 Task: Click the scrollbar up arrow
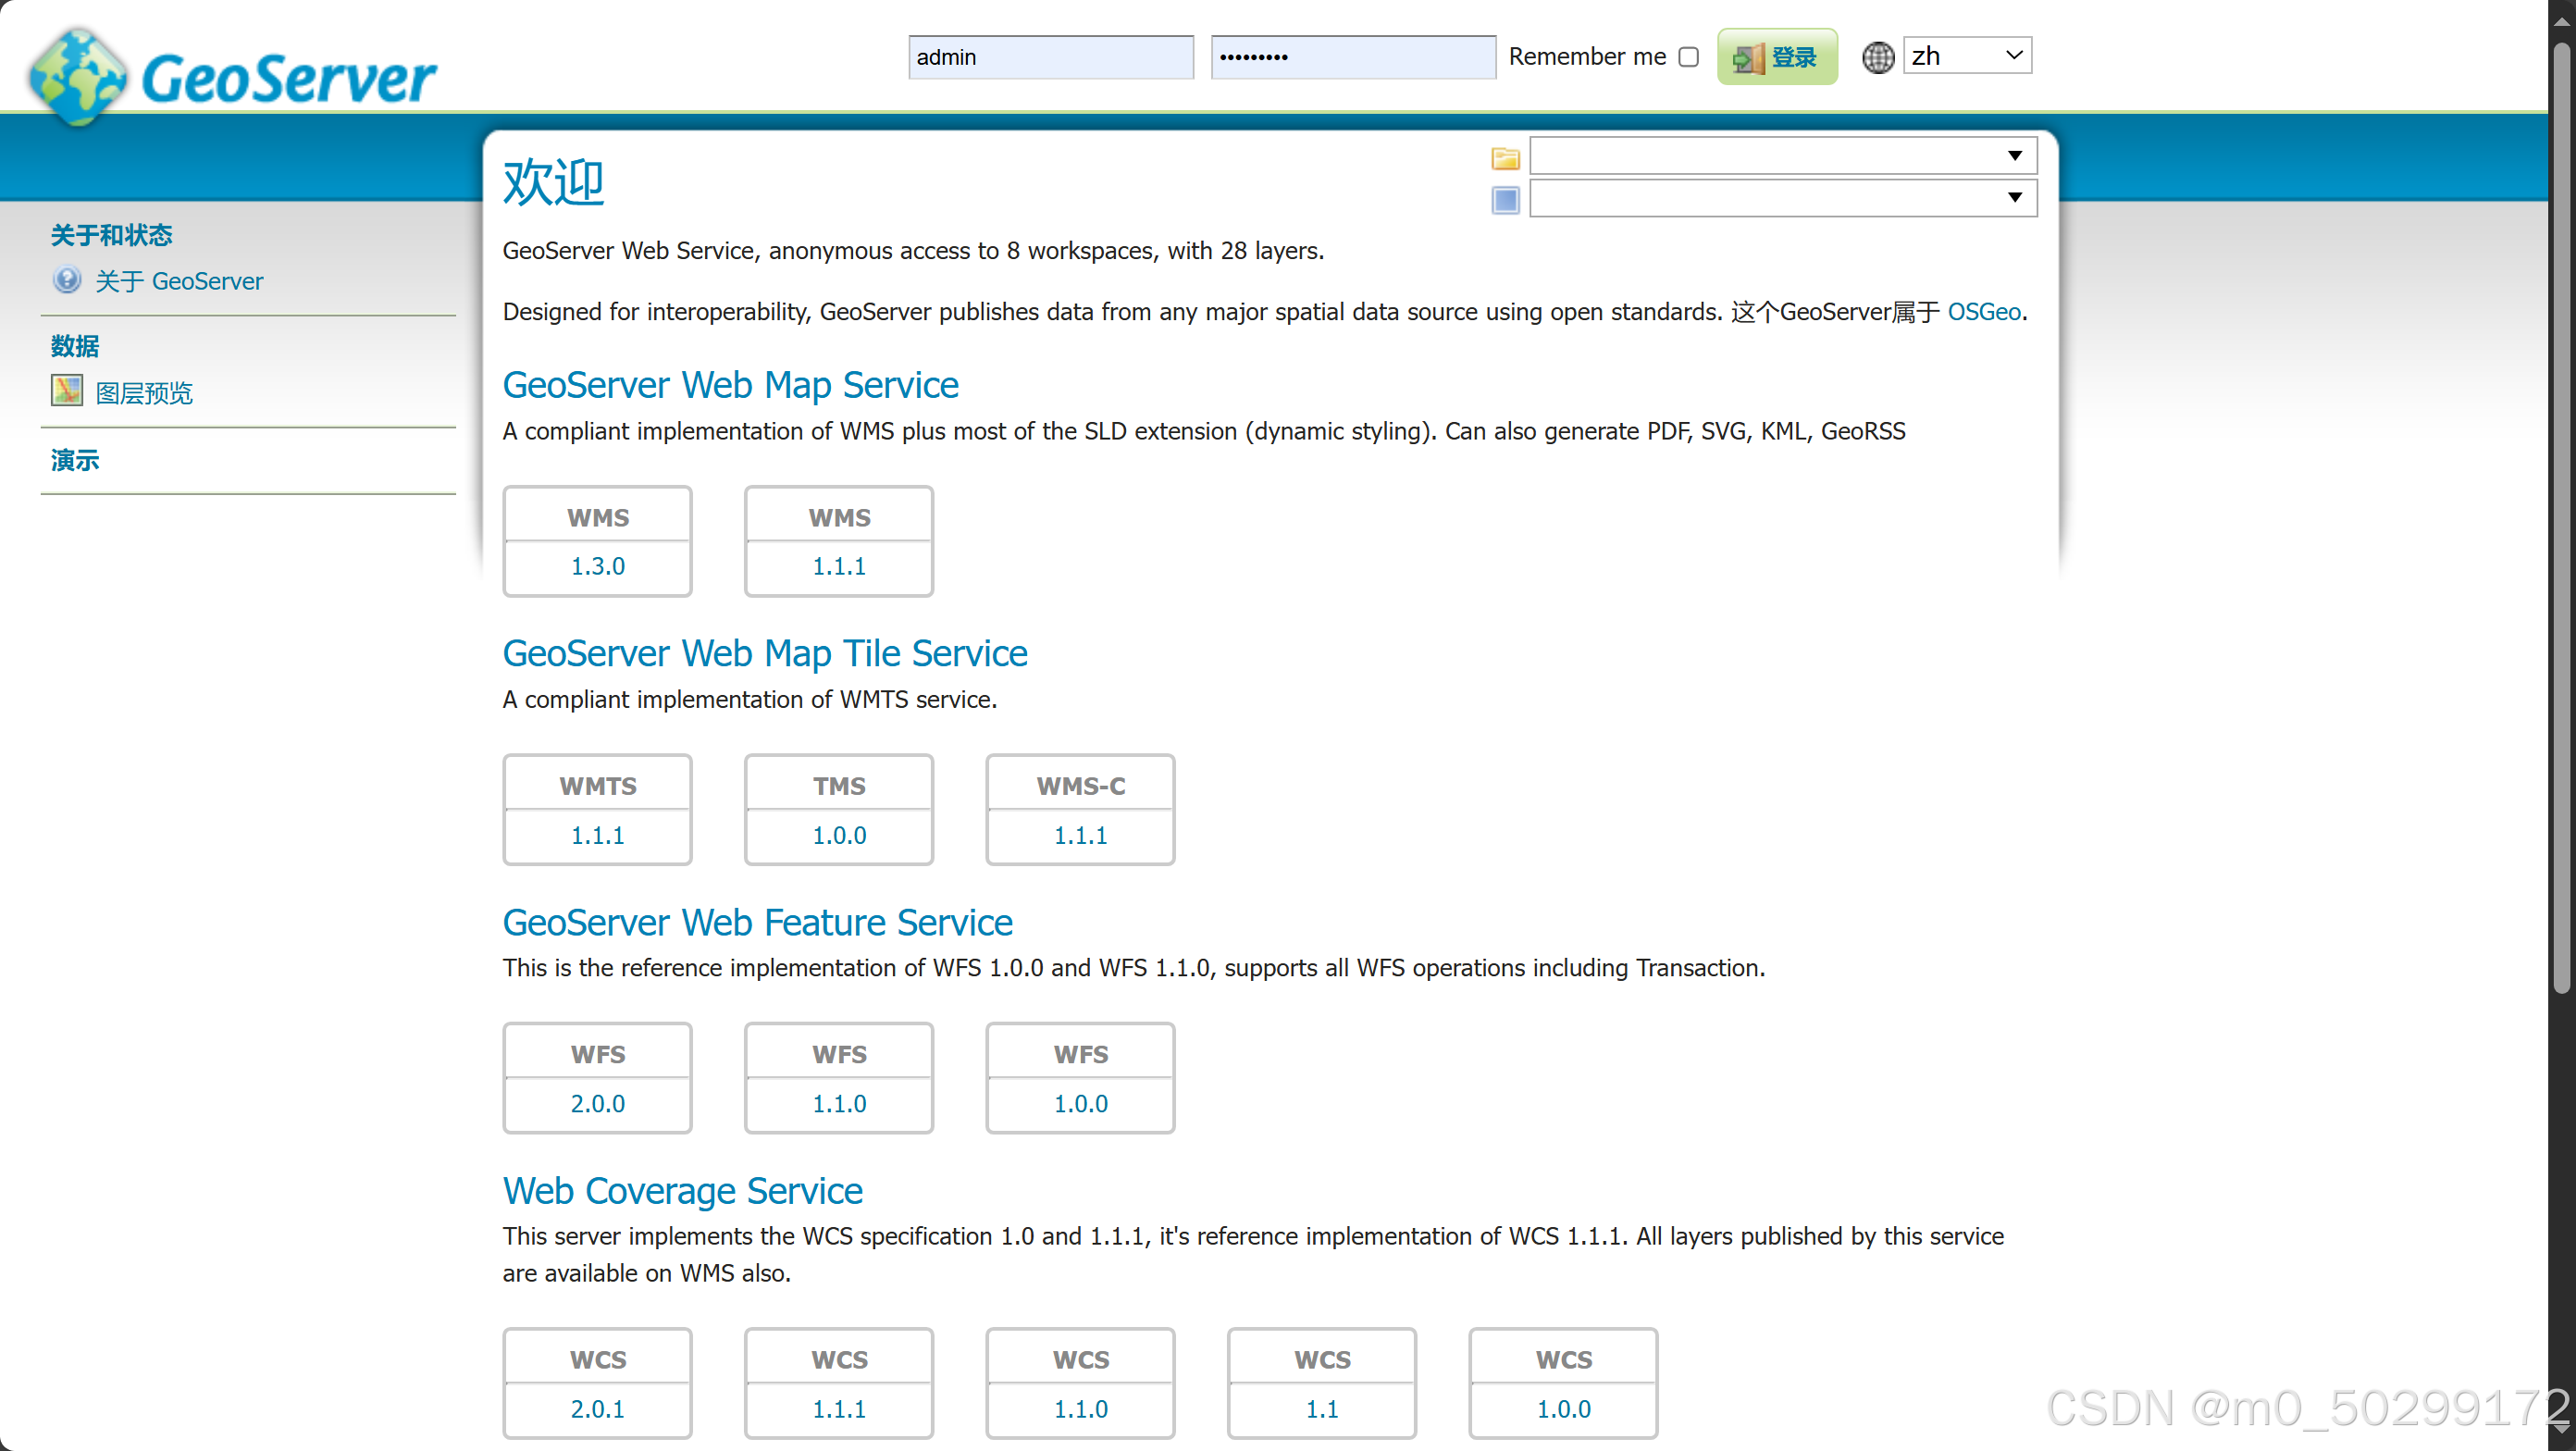(2561, 20)
